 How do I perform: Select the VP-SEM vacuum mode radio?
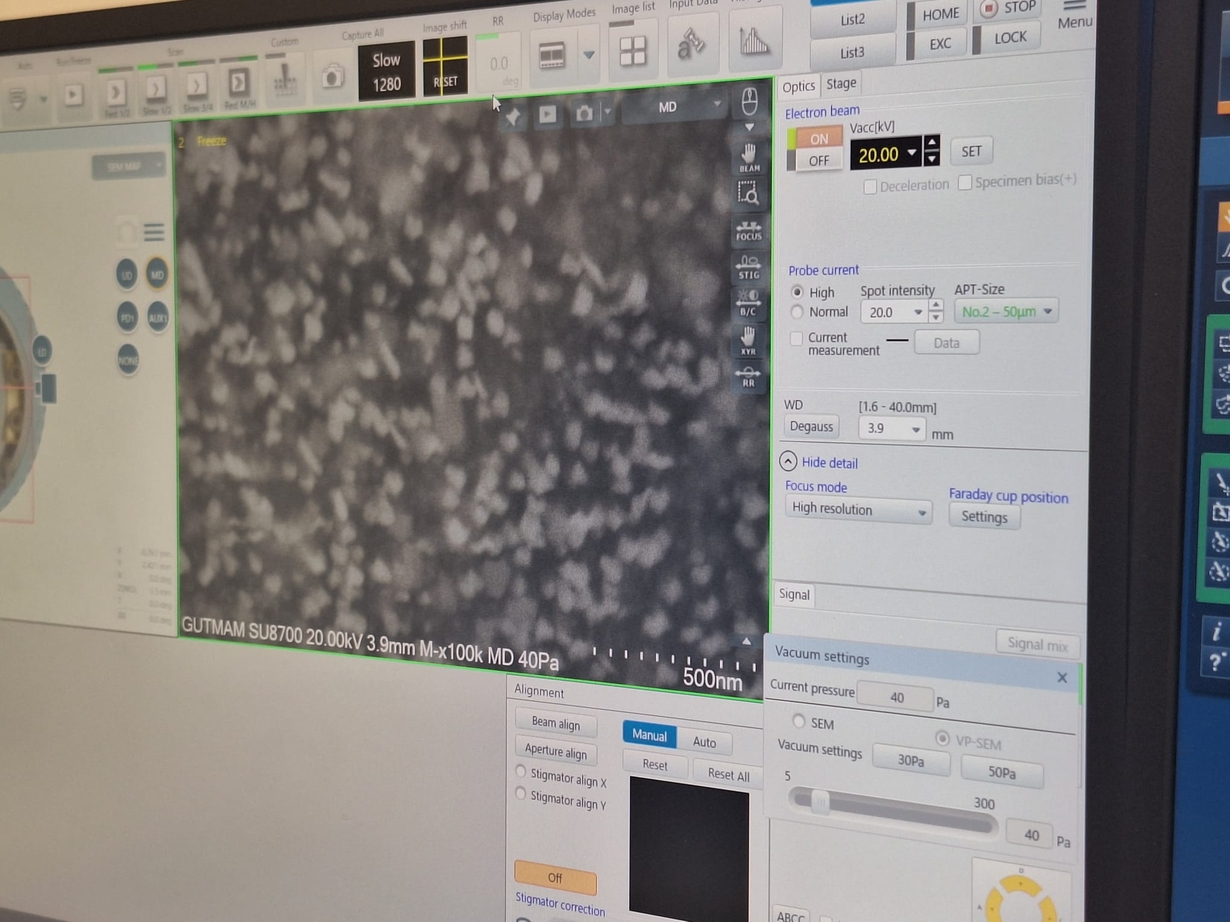click(942, 738)
